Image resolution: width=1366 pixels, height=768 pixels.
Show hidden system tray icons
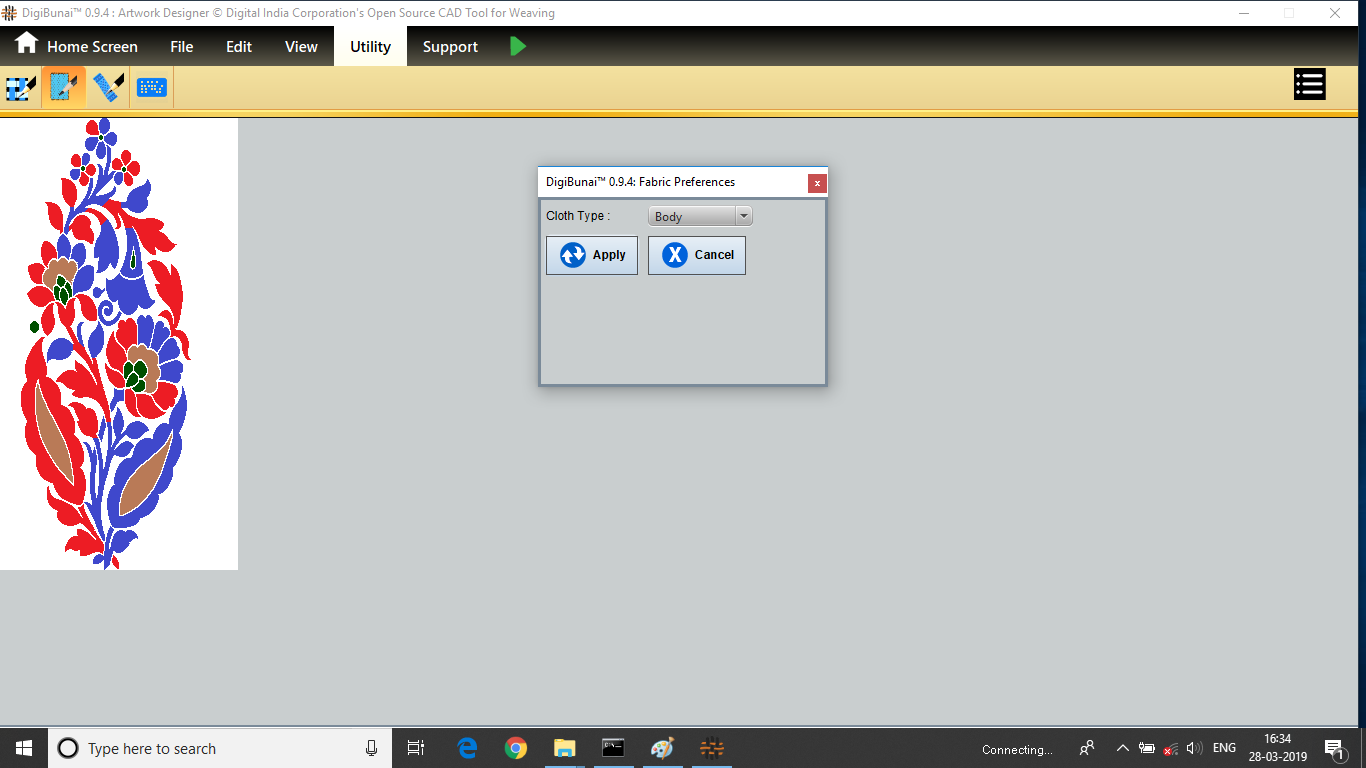click(x=1122, y=748)
